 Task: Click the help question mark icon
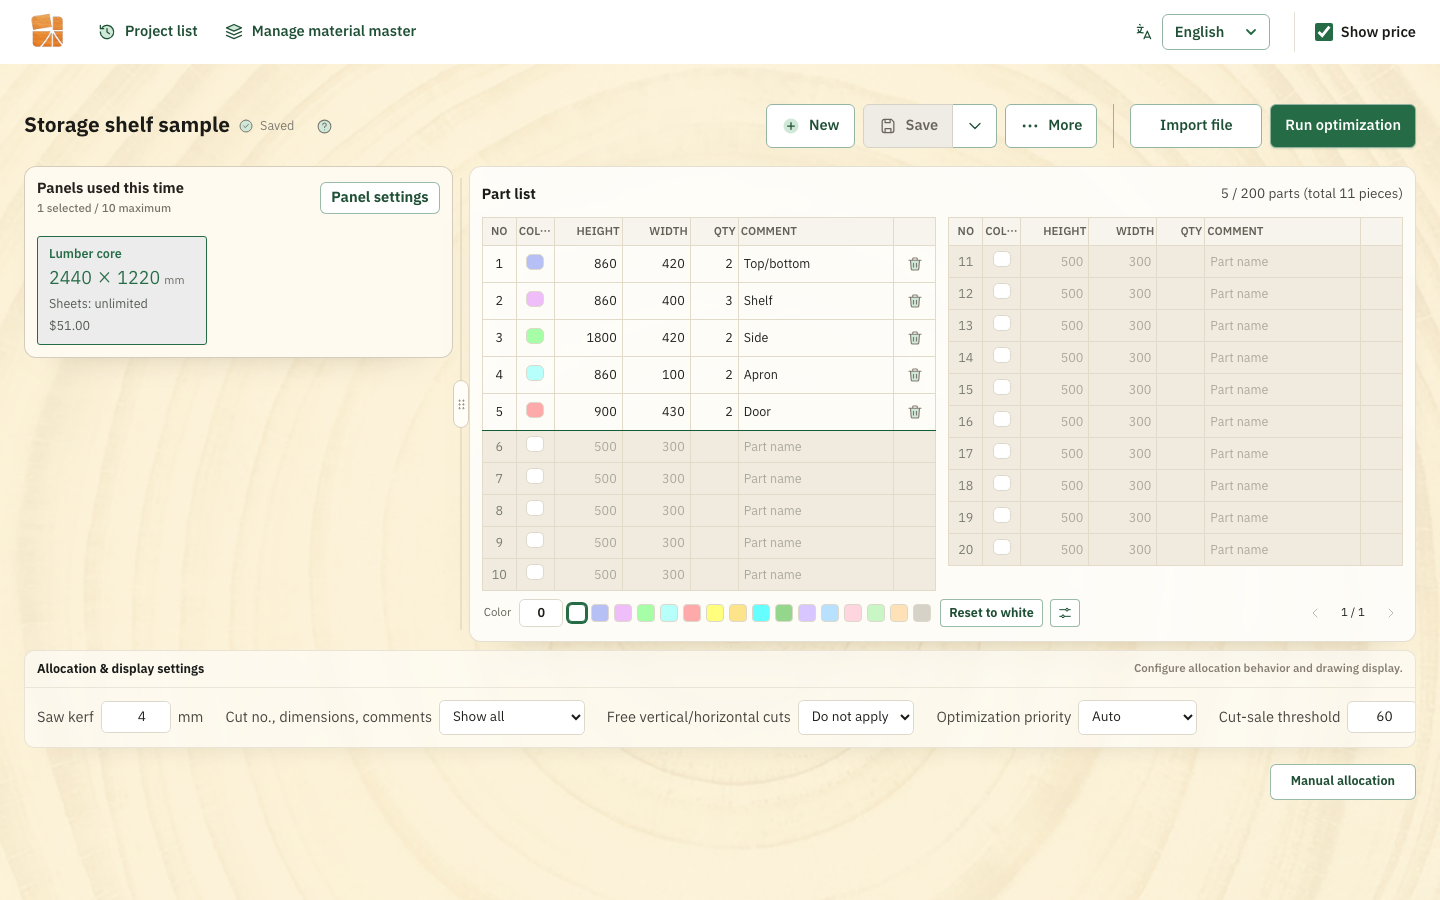(324, 126)
